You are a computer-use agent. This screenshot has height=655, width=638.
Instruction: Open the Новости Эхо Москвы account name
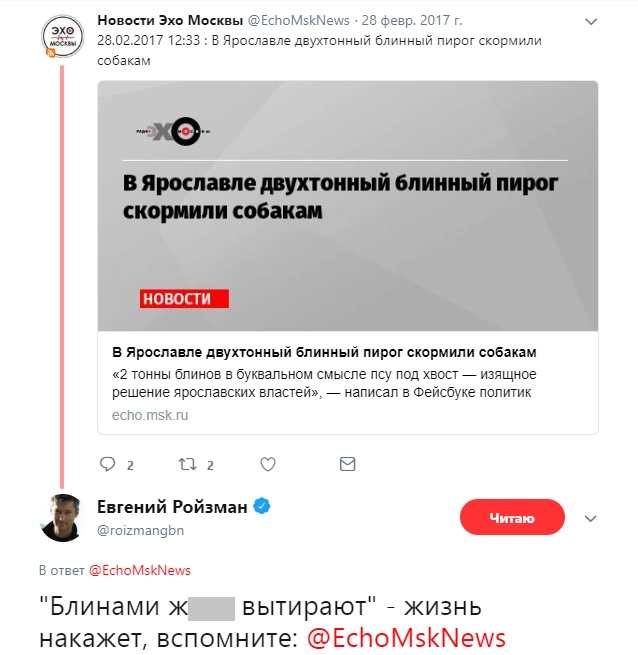[170, 20]
